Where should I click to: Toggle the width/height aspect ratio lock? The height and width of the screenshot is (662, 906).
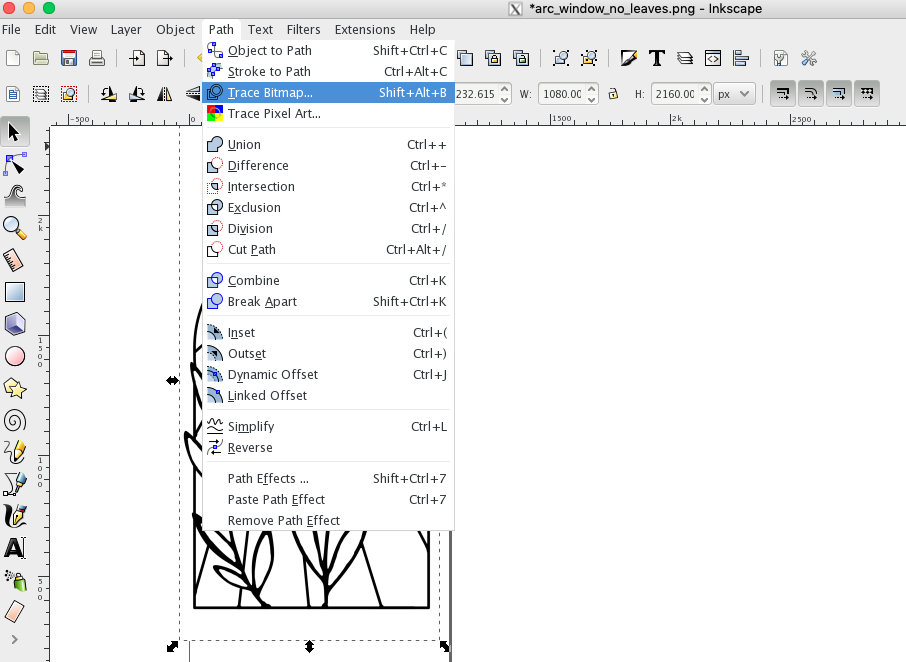[614, 93]
